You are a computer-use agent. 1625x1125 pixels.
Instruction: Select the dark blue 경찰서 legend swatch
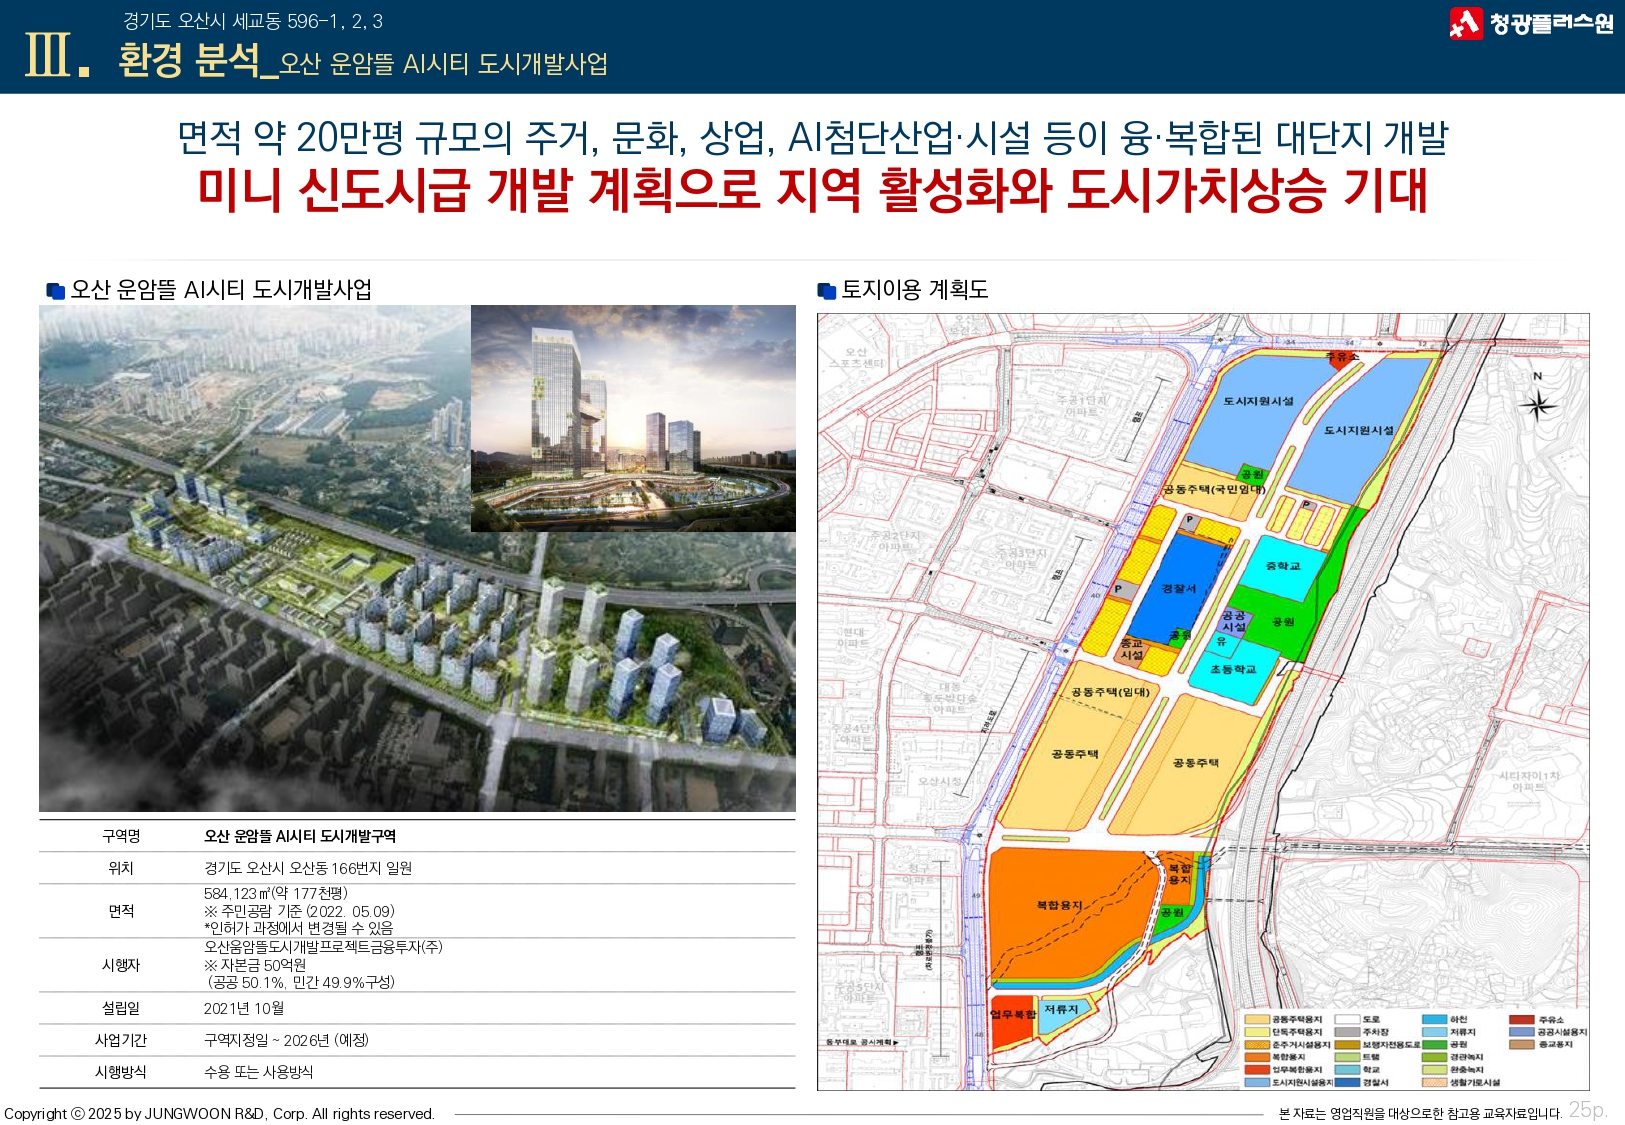[x=1347, y=1082]
